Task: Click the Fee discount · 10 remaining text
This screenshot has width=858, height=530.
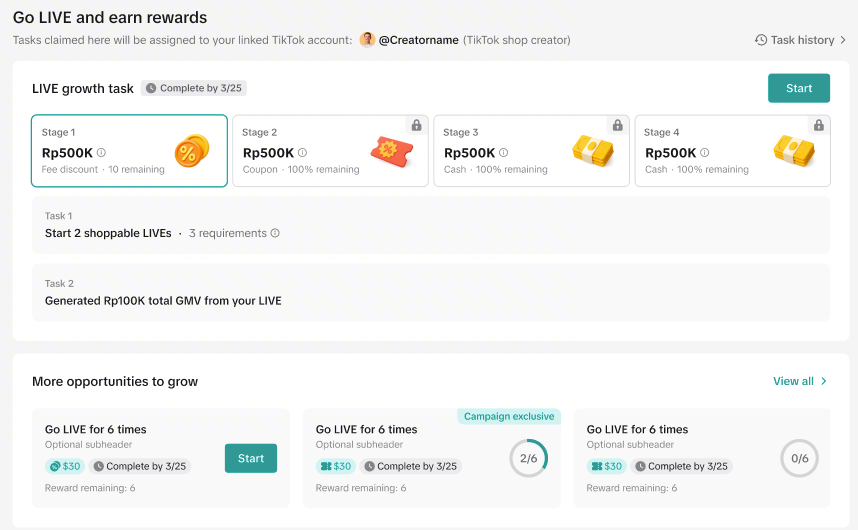Action: [x=103, y=170]
